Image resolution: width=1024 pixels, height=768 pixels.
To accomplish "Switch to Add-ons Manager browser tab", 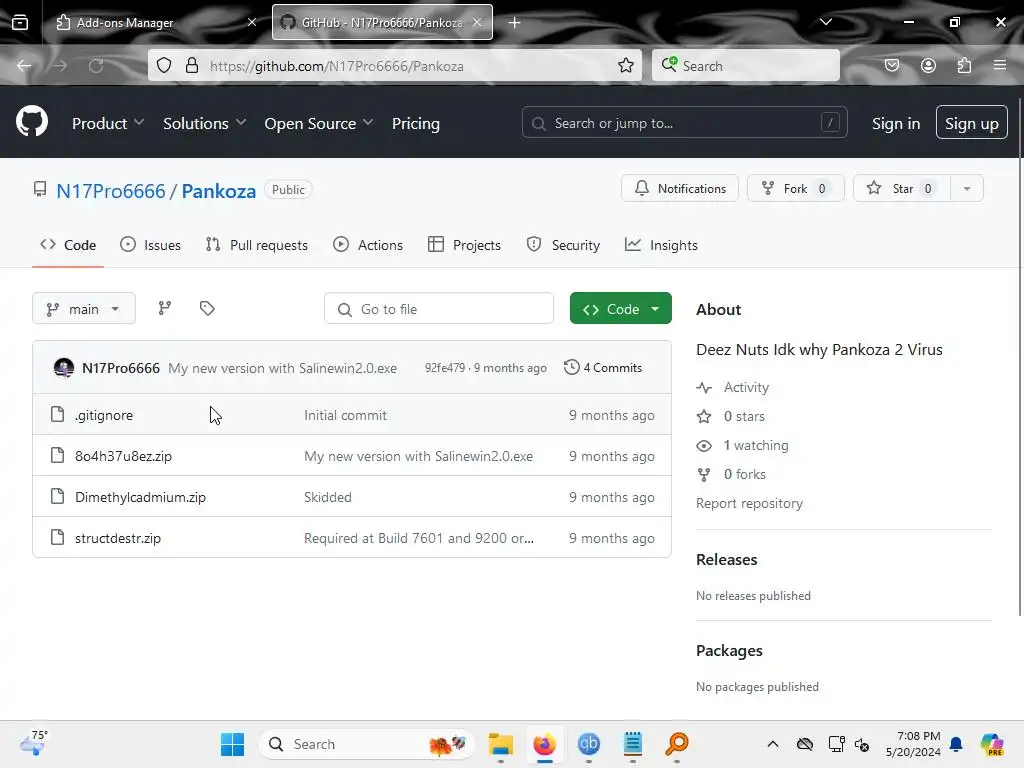I will point(155,23).
